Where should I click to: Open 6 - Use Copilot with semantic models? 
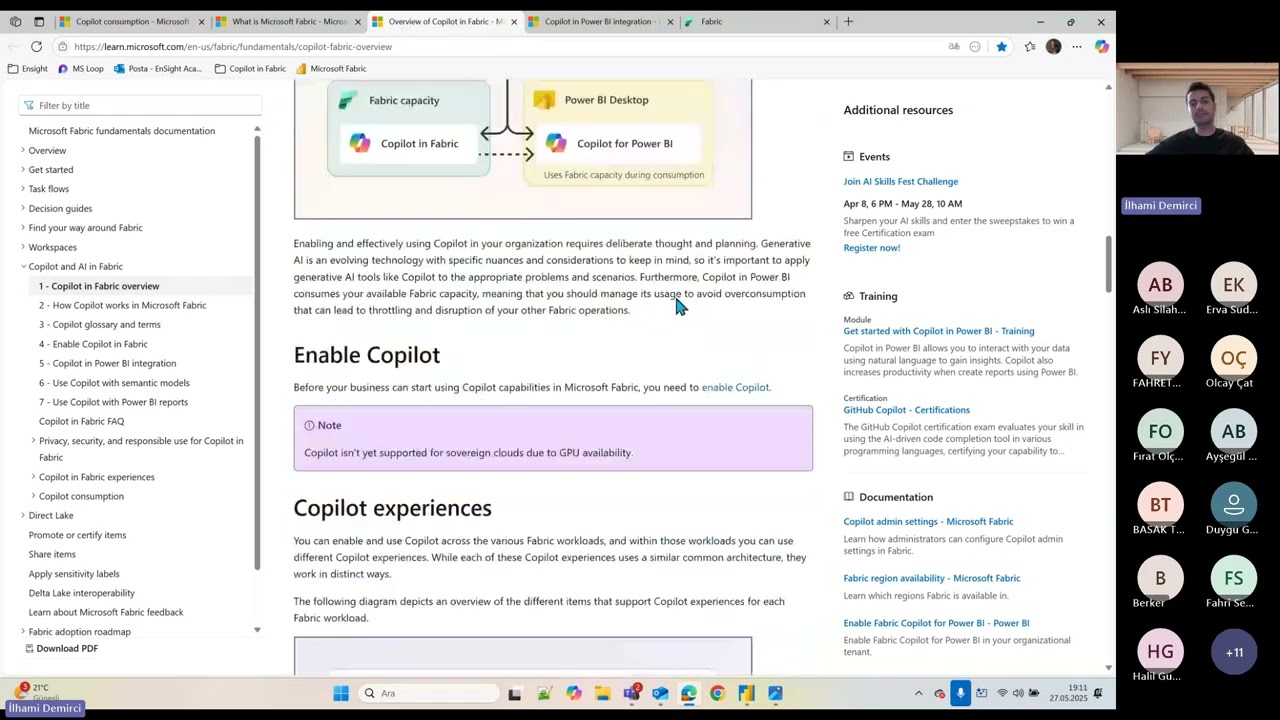(x=114, y=382)
